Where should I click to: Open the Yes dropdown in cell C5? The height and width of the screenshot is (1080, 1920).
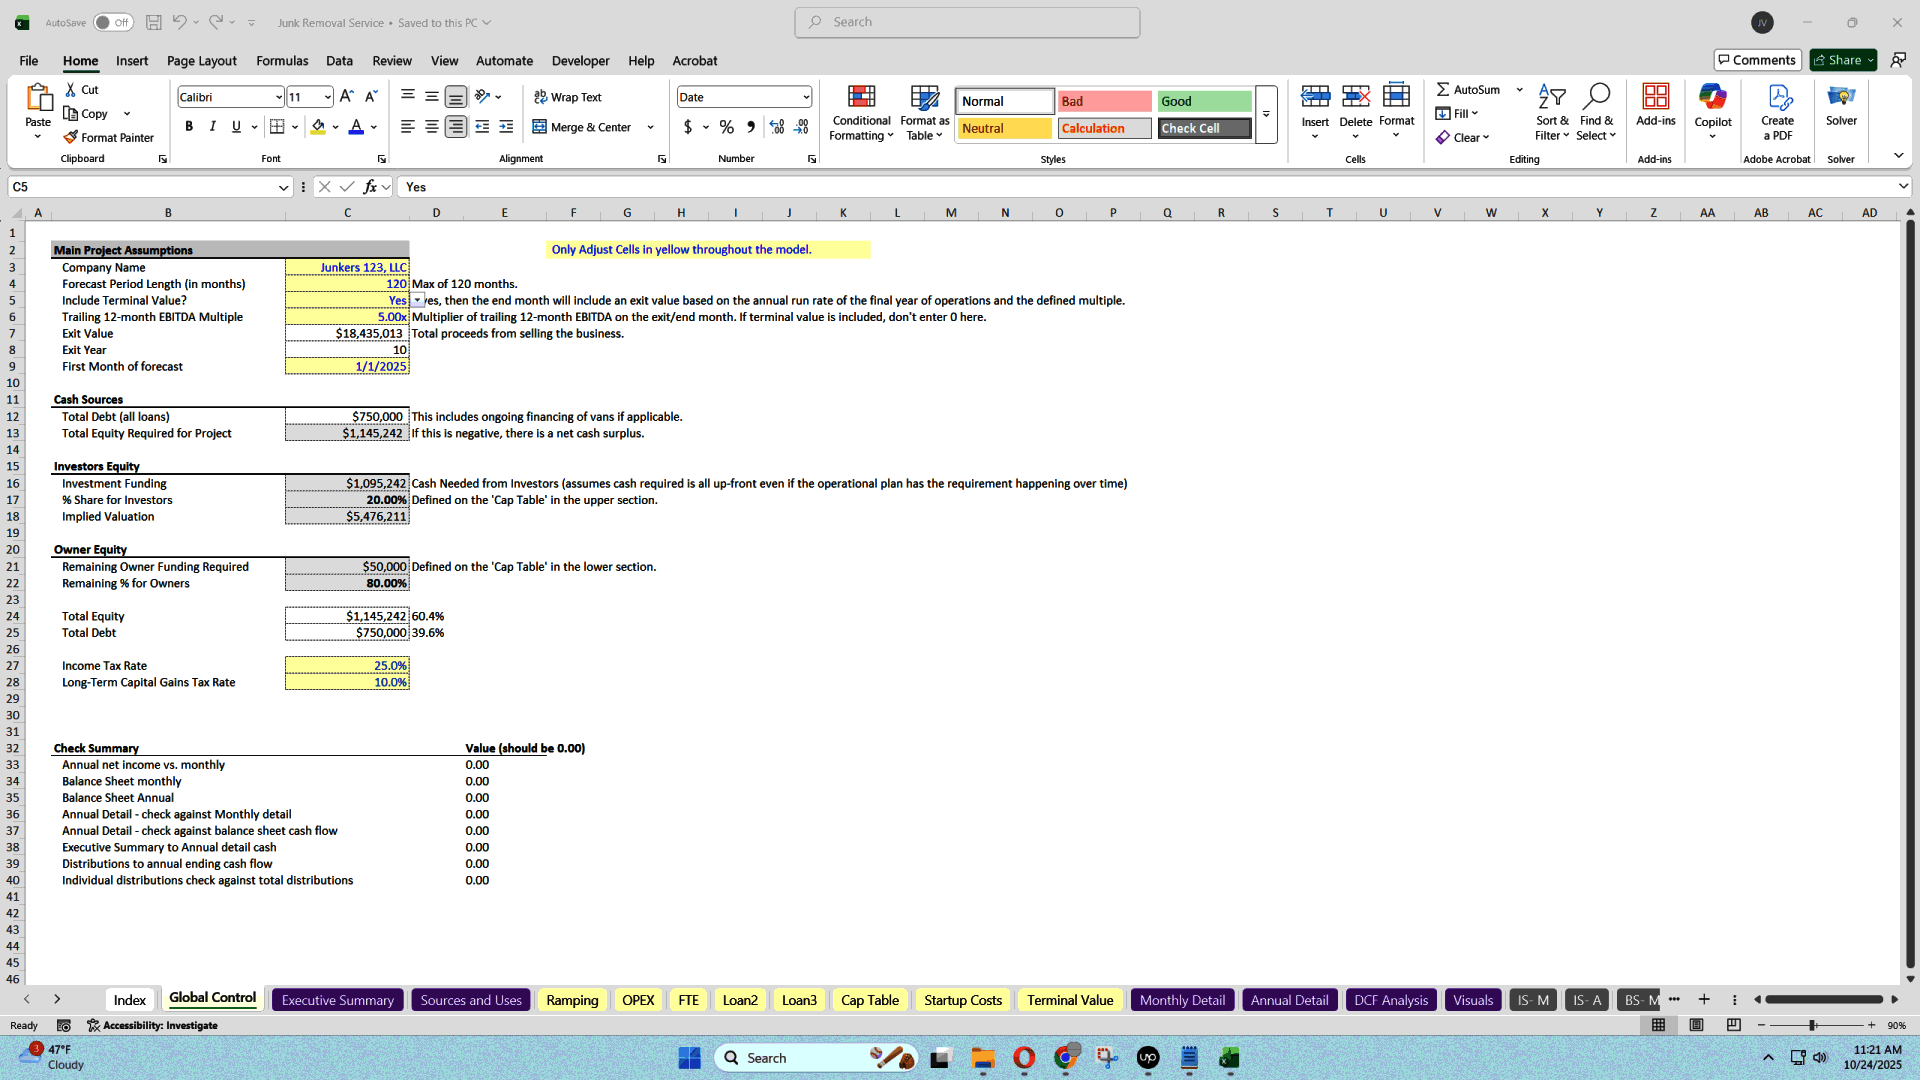point(418,300)
